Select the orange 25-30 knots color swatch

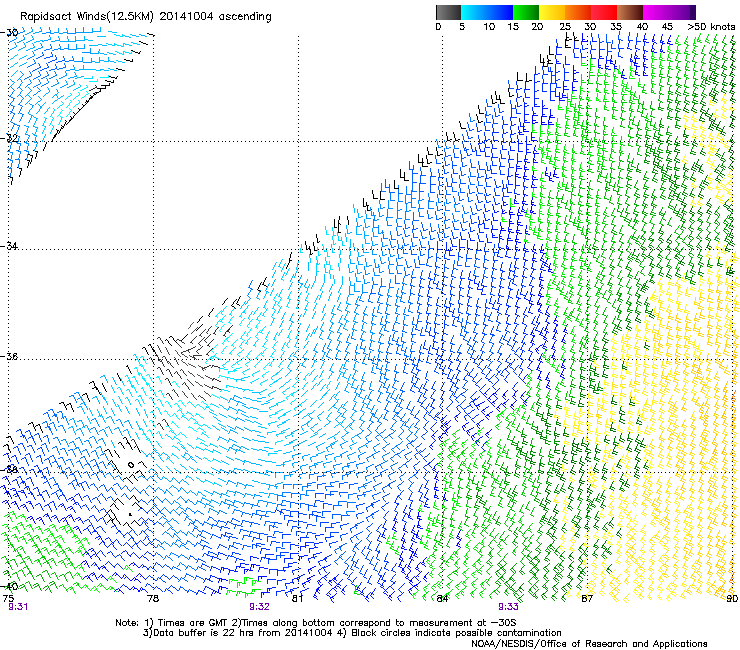point(578,12)
